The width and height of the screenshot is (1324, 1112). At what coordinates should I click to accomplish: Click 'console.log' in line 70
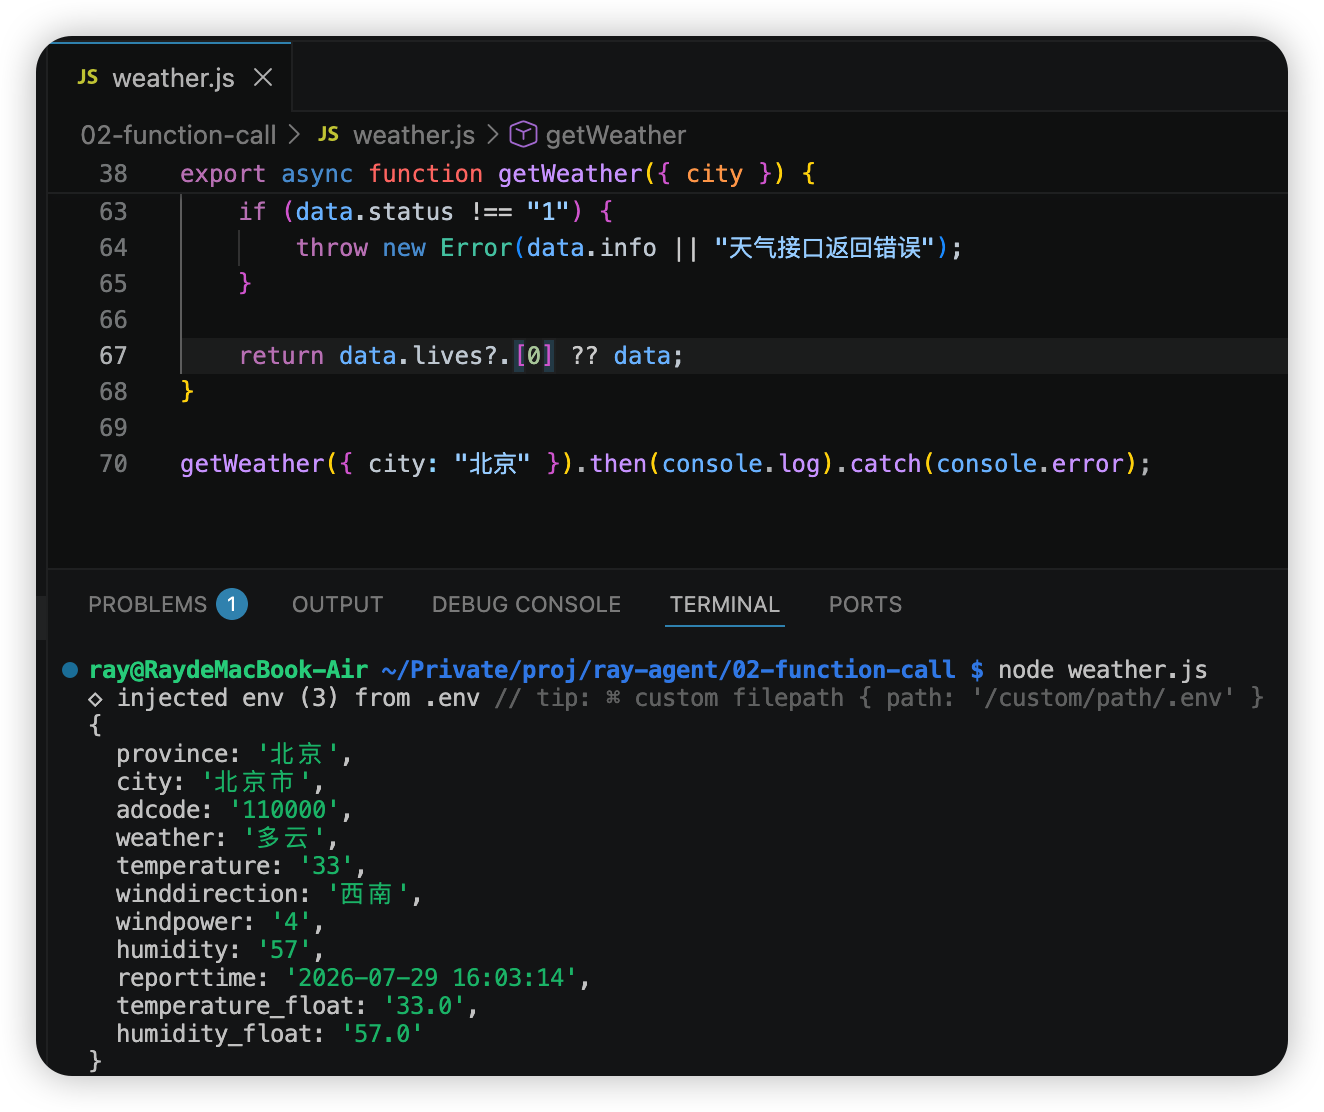point(741,463)
